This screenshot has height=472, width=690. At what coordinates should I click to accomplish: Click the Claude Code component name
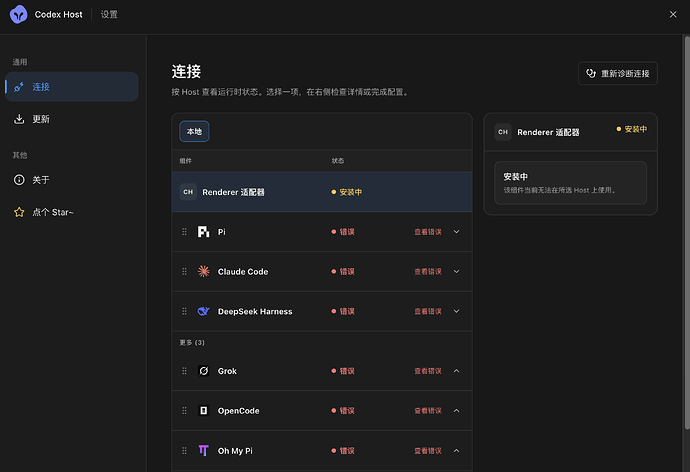pos(243,271)
